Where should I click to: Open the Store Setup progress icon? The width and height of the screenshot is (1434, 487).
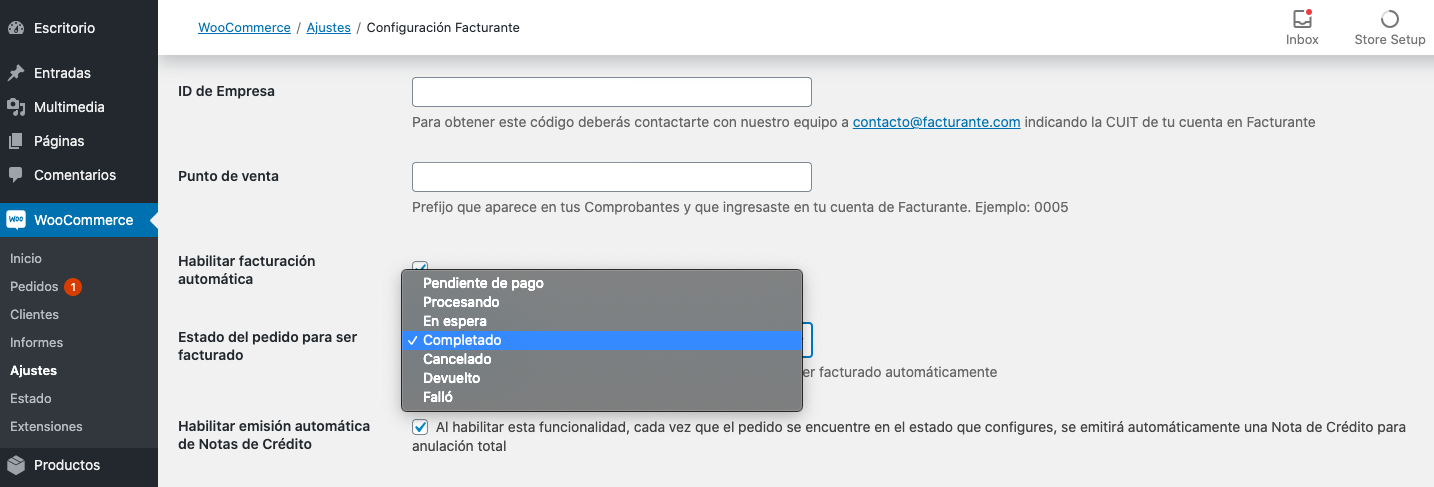click(x=1389, y=19)
